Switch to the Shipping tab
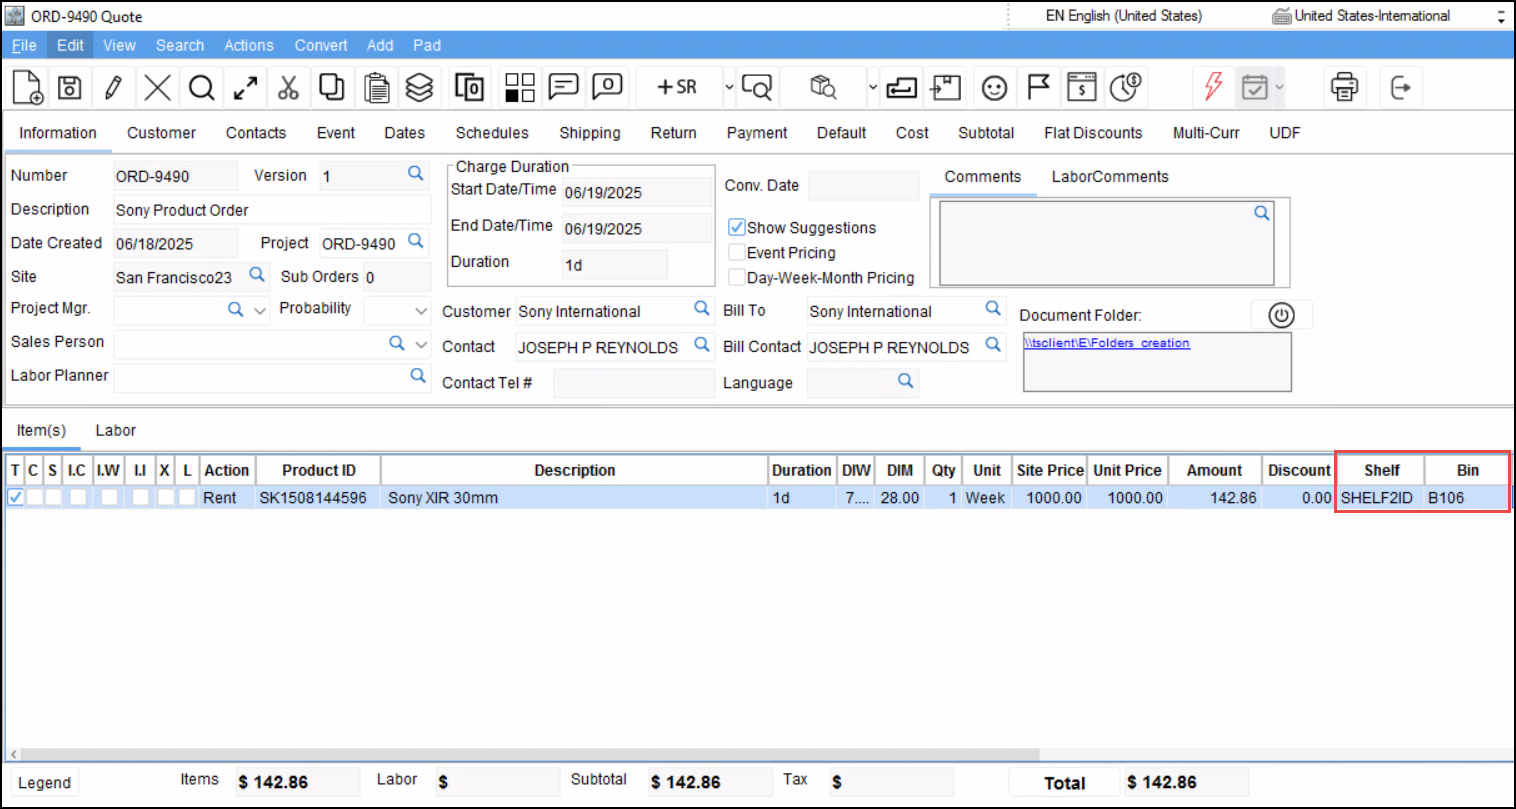 [x=589, y=133]
